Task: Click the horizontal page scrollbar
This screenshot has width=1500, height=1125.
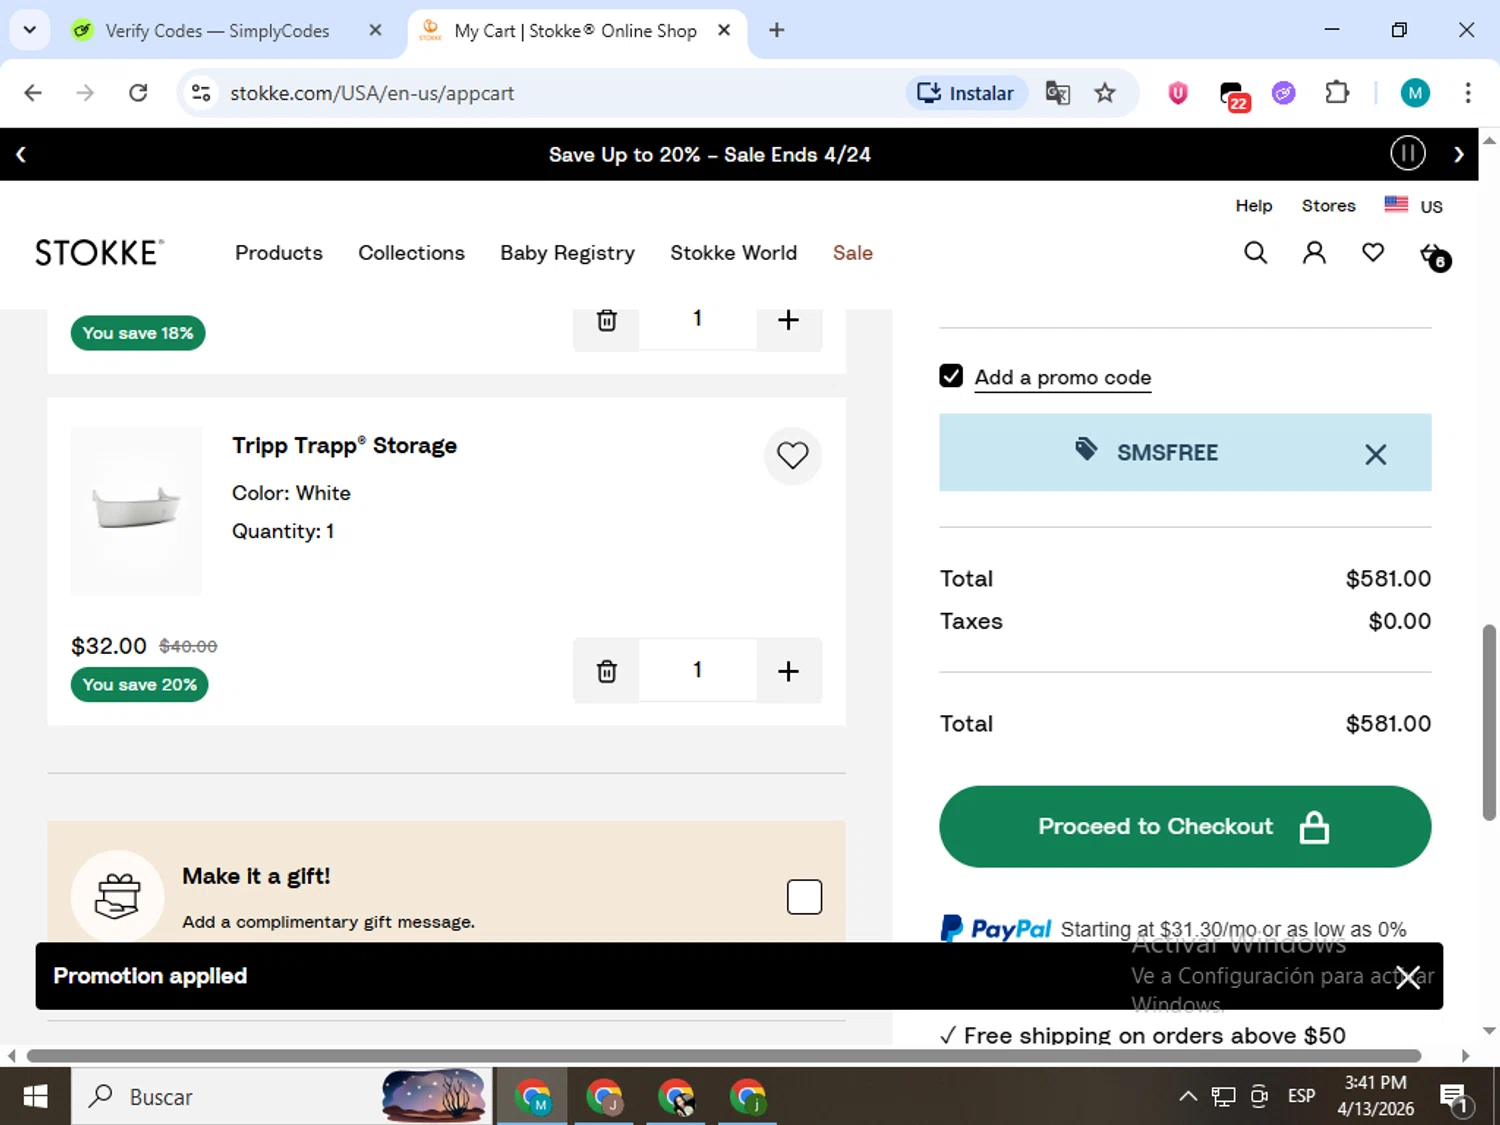Action: (724, 1056)
